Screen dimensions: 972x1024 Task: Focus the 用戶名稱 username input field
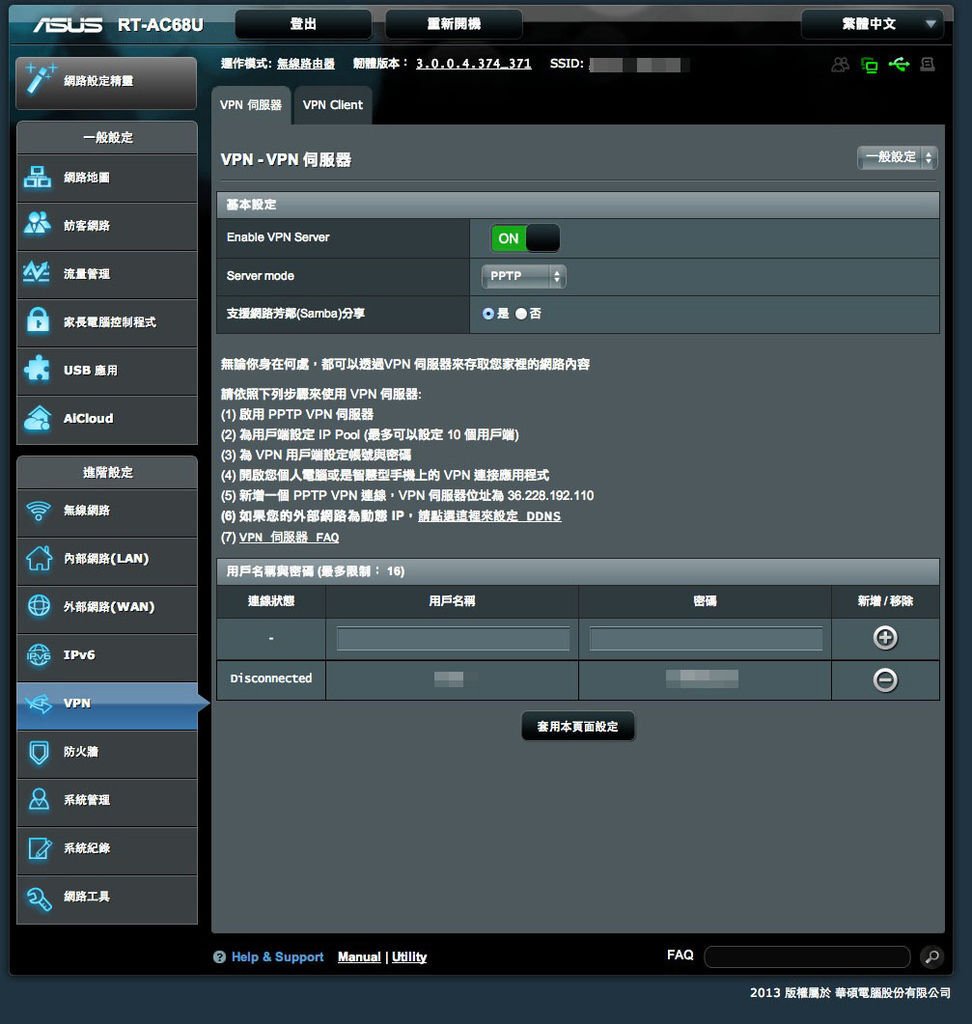[x=453, y=638]
